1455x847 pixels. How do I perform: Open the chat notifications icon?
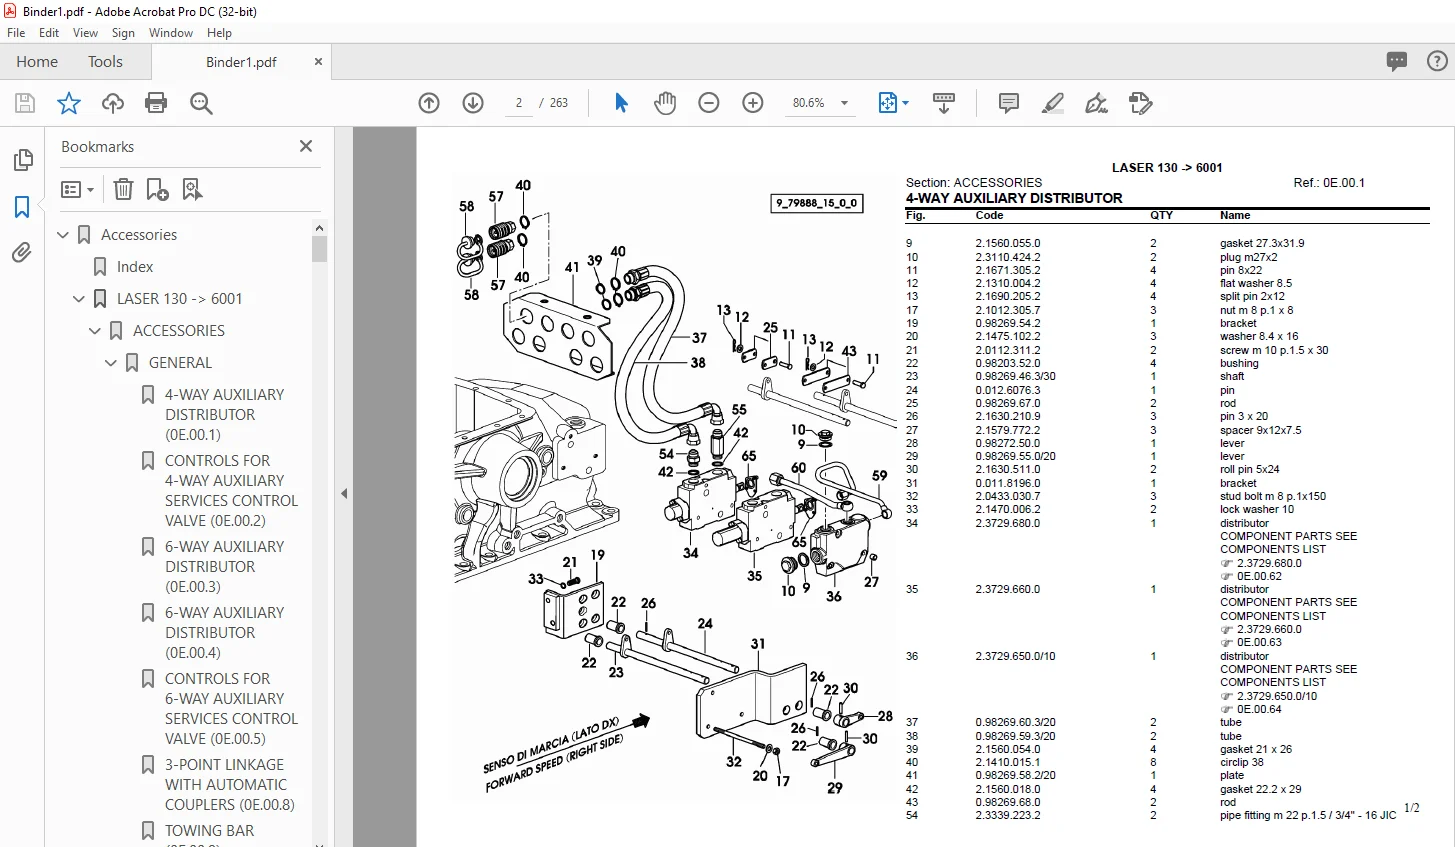1397,61
